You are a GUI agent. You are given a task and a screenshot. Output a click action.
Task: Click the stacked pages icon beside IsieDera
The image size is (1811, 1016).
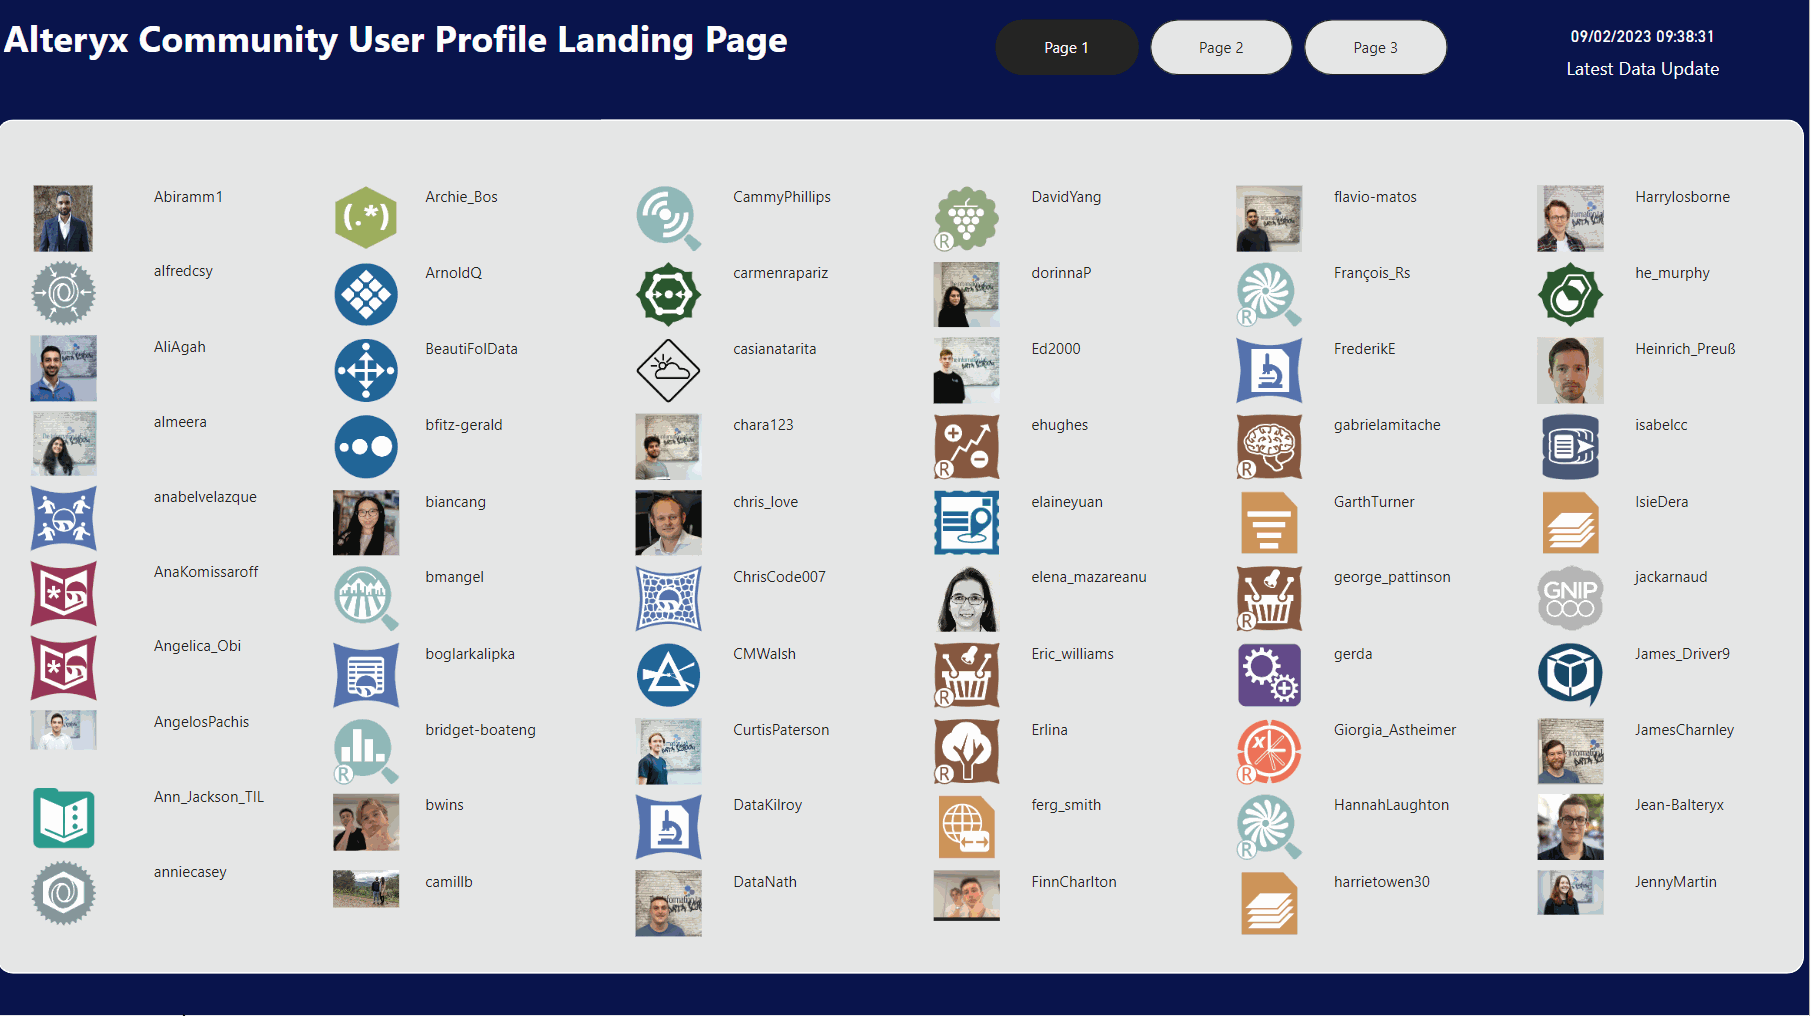(x=1570, y=522)
